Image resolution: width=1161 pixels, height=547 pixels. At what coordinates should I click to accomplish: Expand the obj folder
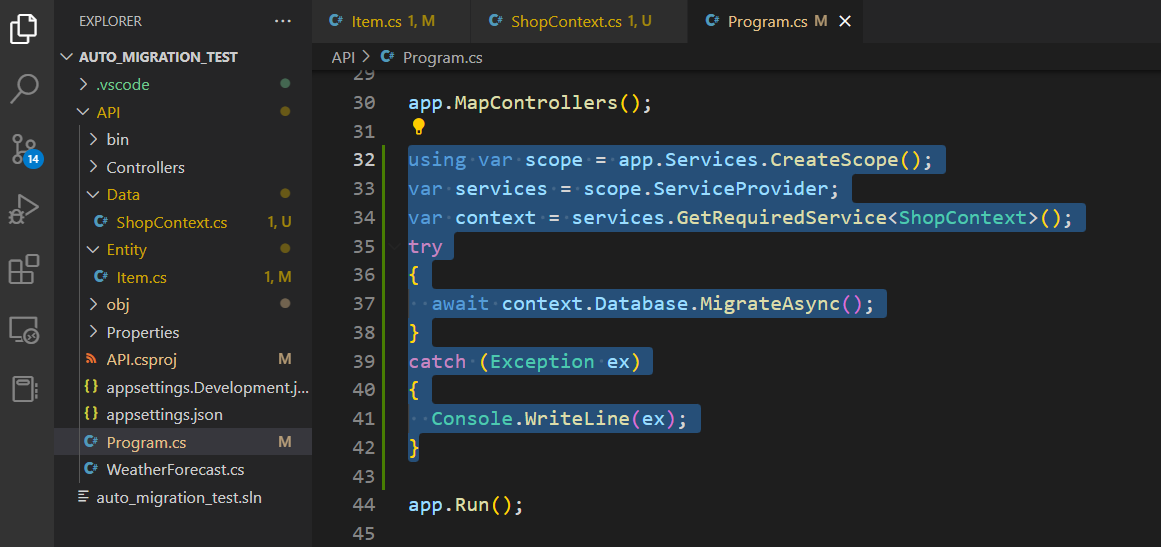tap(93, 304)
